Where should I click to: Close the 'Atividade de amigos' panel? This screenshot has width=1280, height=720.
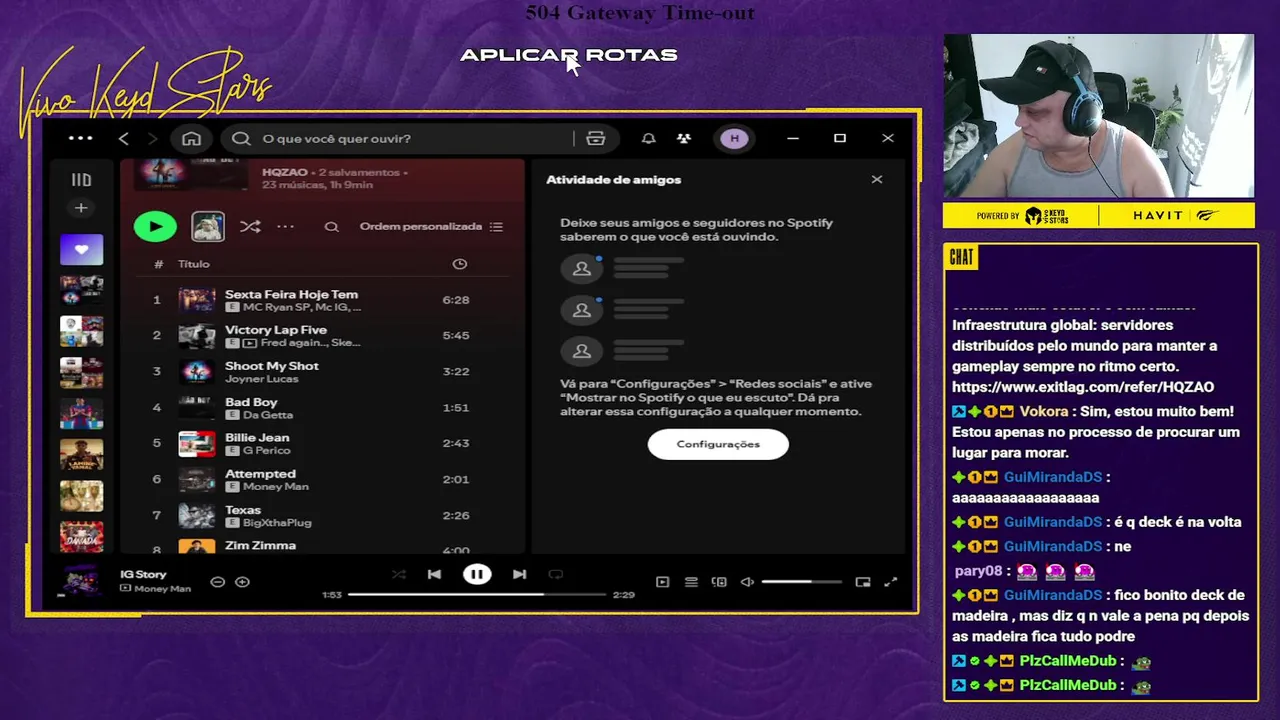point(877,180)
